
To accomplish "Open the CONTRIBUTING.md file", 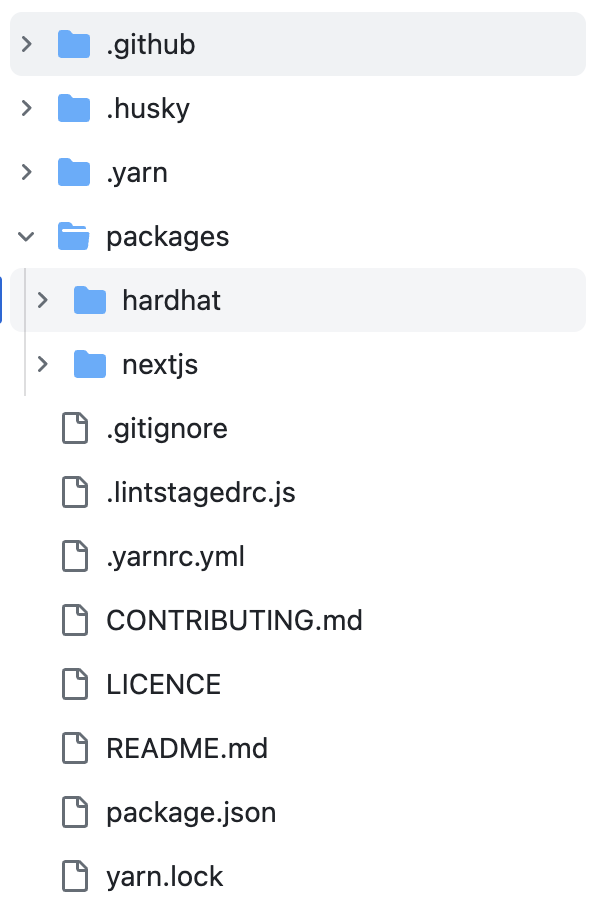I will tap(232, 620).
